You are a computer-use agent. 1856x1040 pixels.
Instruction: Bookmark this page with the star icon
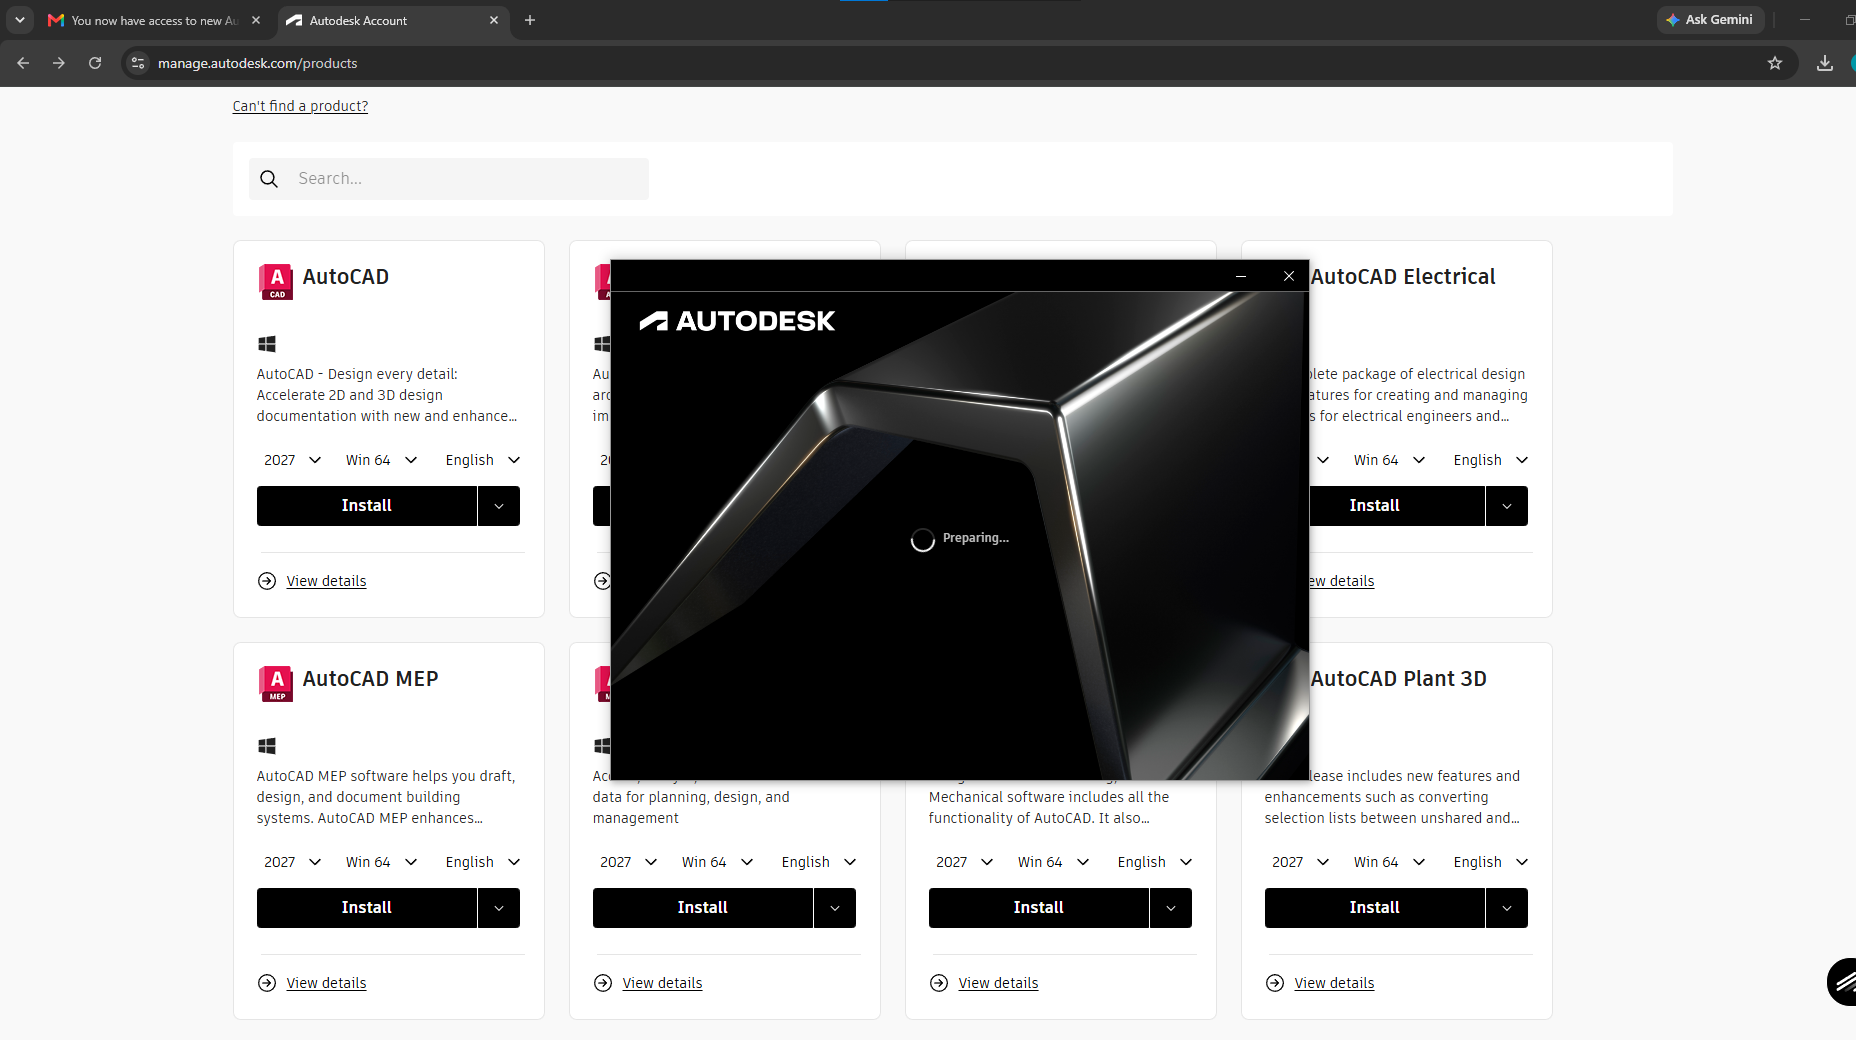[1775, 63]
